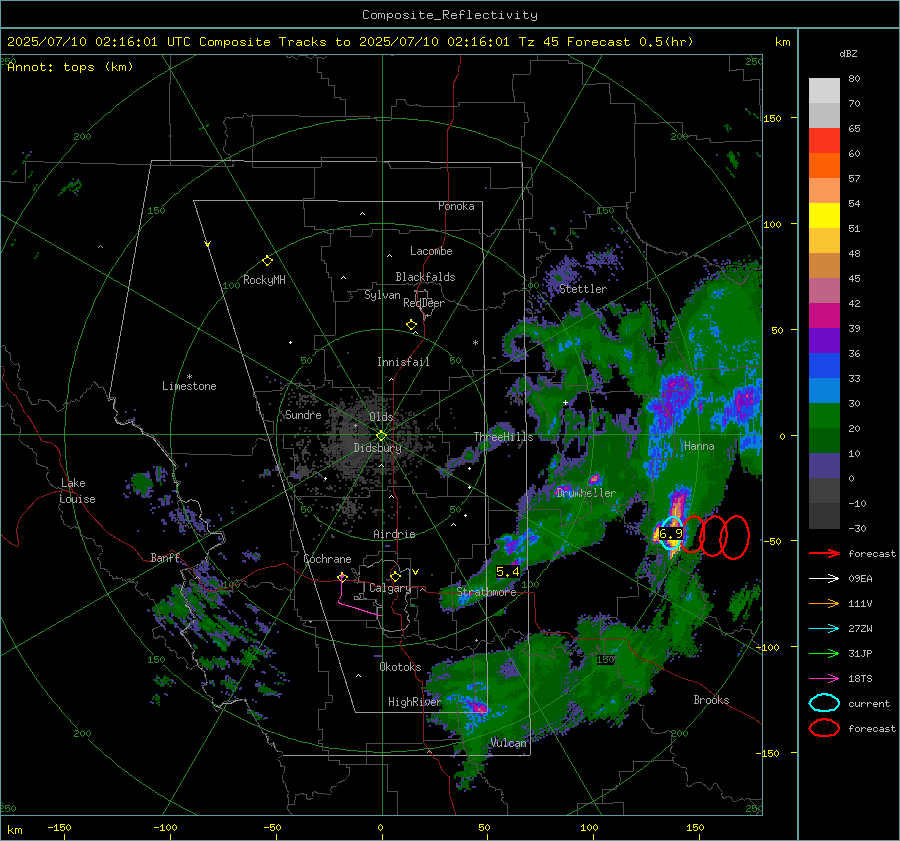This screenshot has width=900, height=841.
Task: Click the 18TS legend label
Action: (860, 679)
